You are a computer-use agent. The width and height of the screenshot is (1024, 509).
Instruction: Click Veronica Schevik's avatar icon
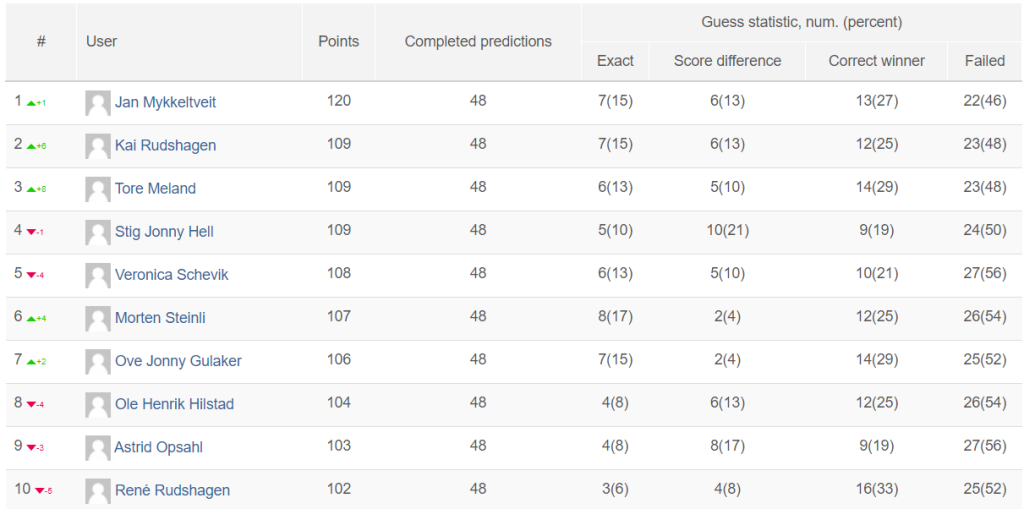(x=98, y=276)
